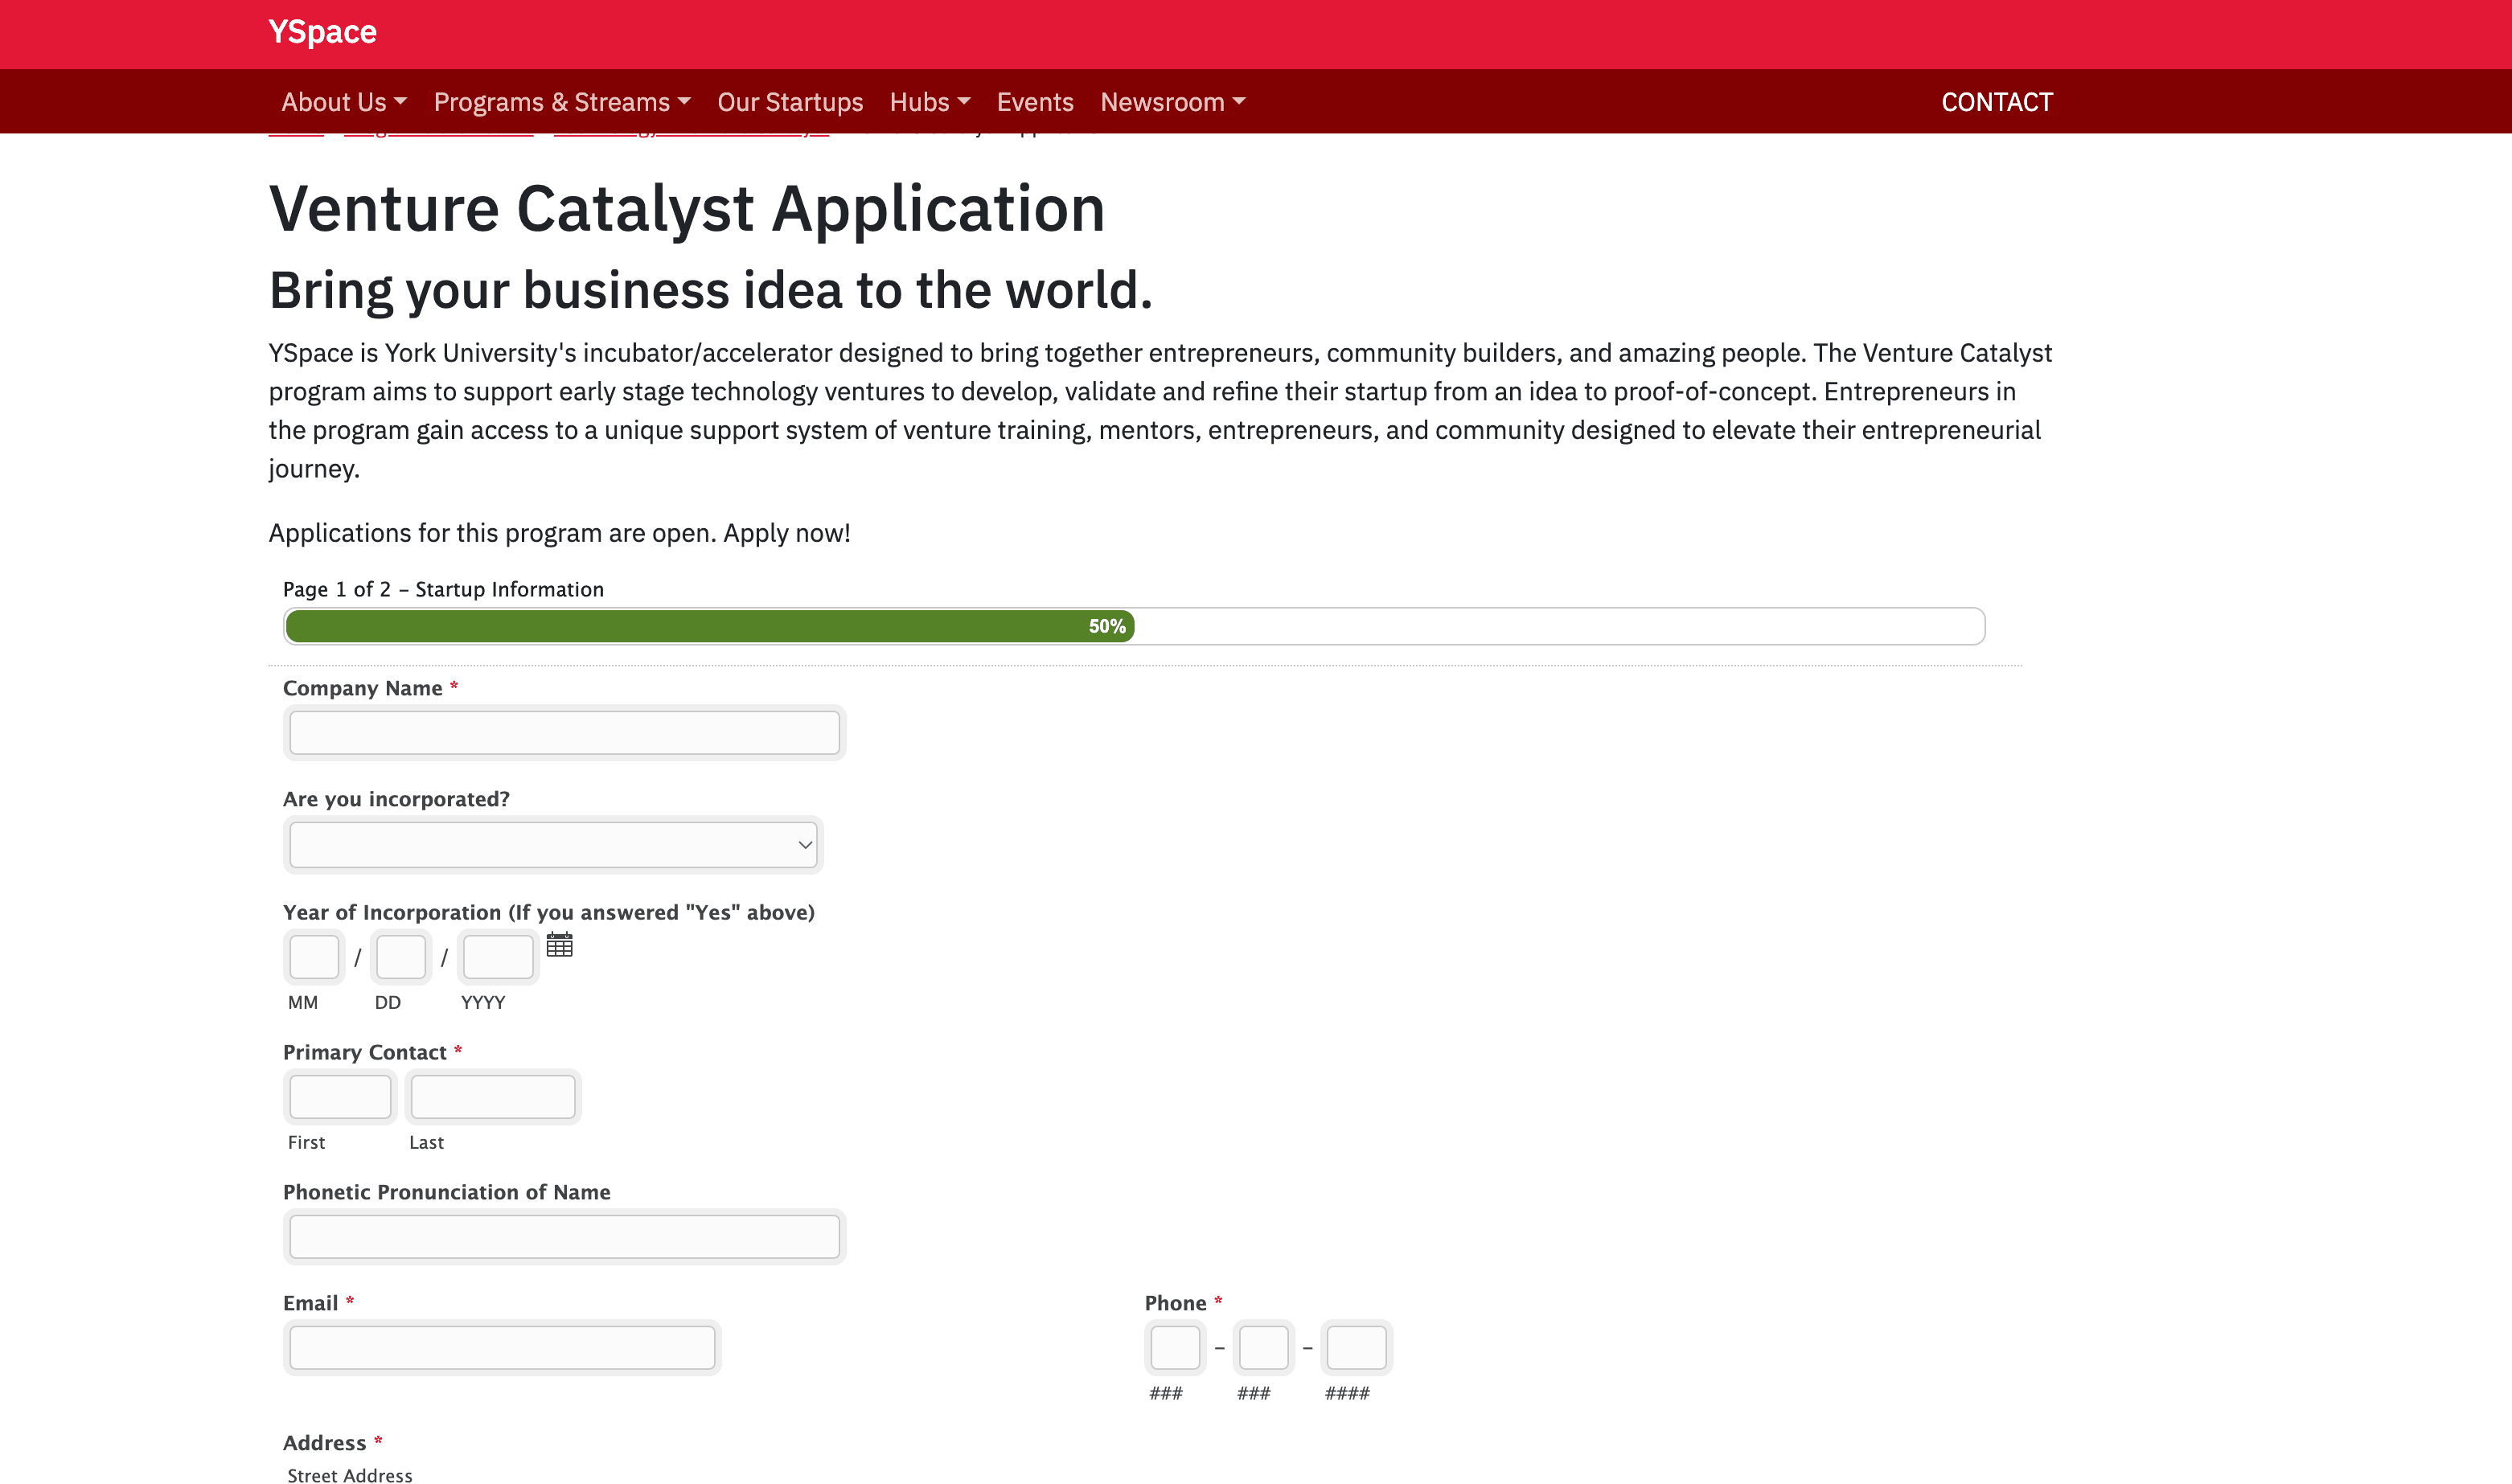This screenshot has width=2512, height=1484.
Task: Expand Programs & Streams menu
Action: [562, 102]
